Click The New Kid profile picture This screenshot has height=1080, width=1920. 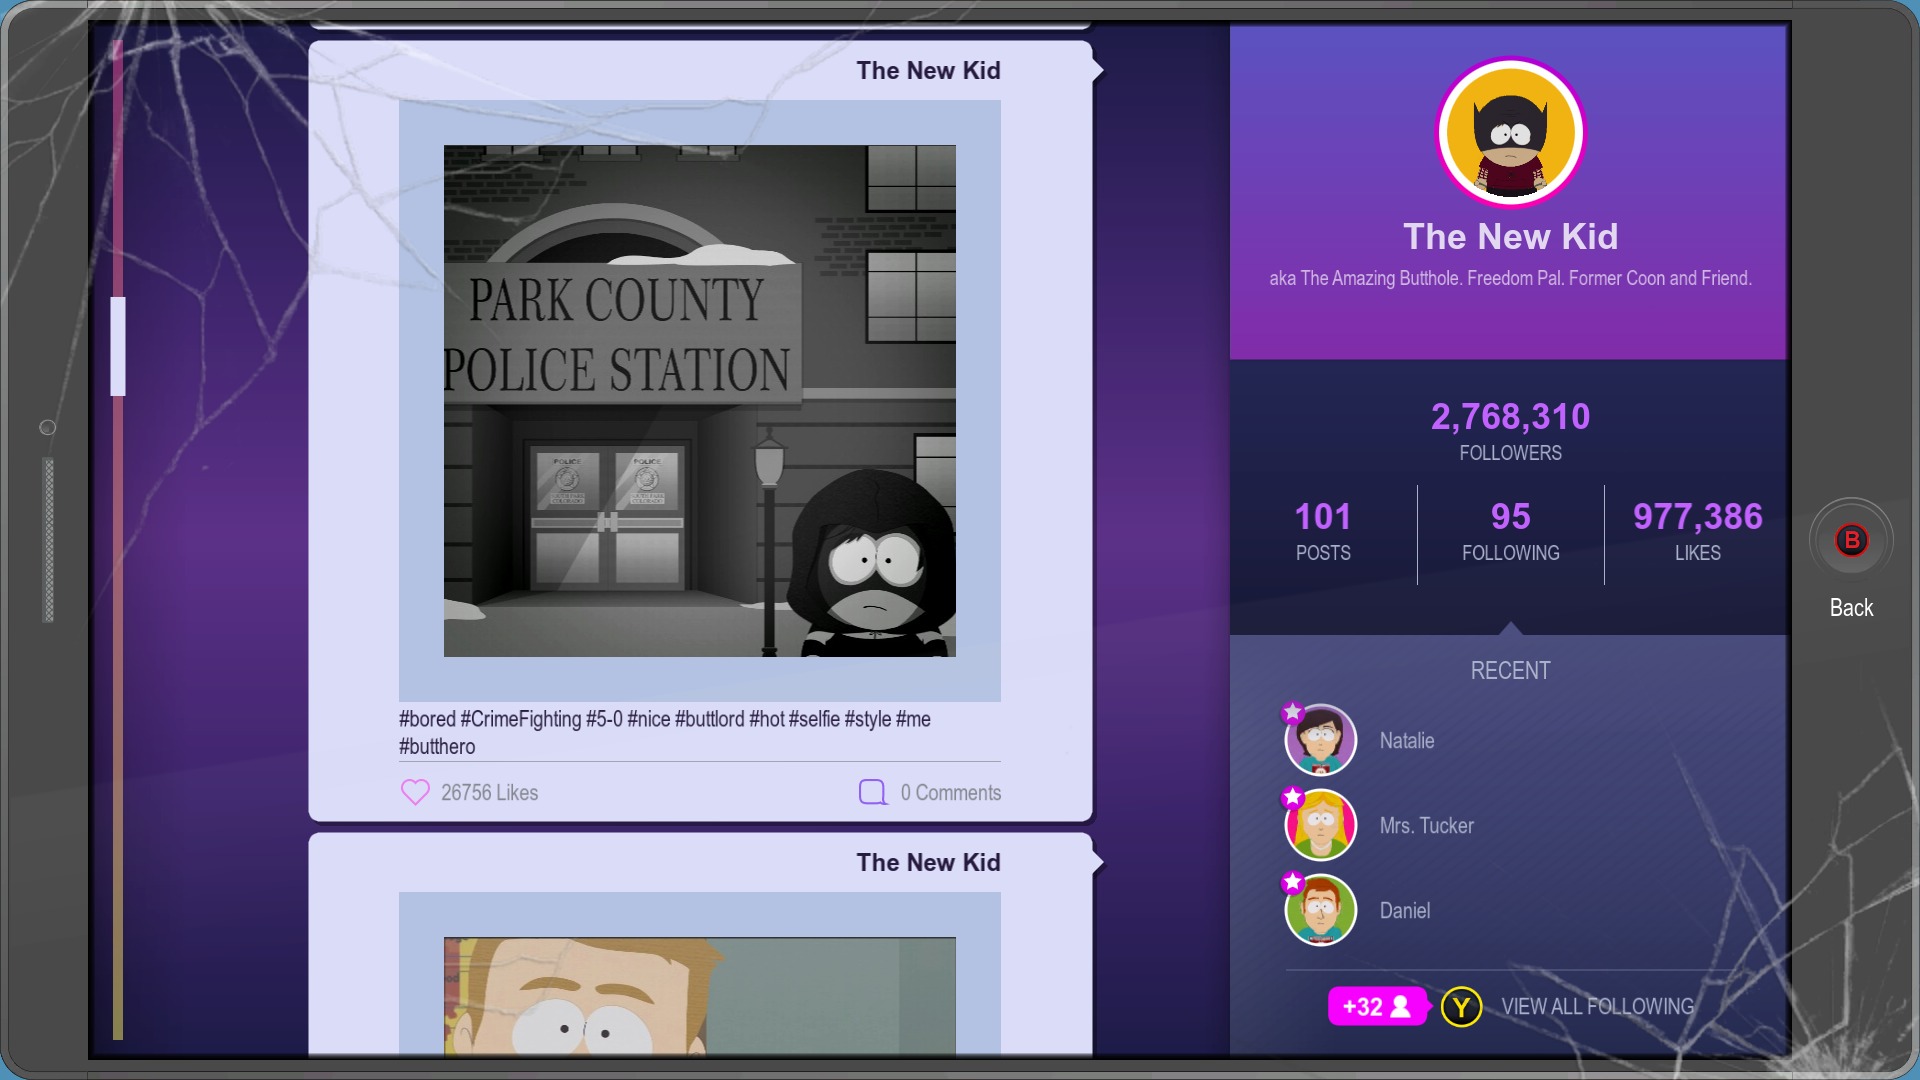(x=1510, y=132)
